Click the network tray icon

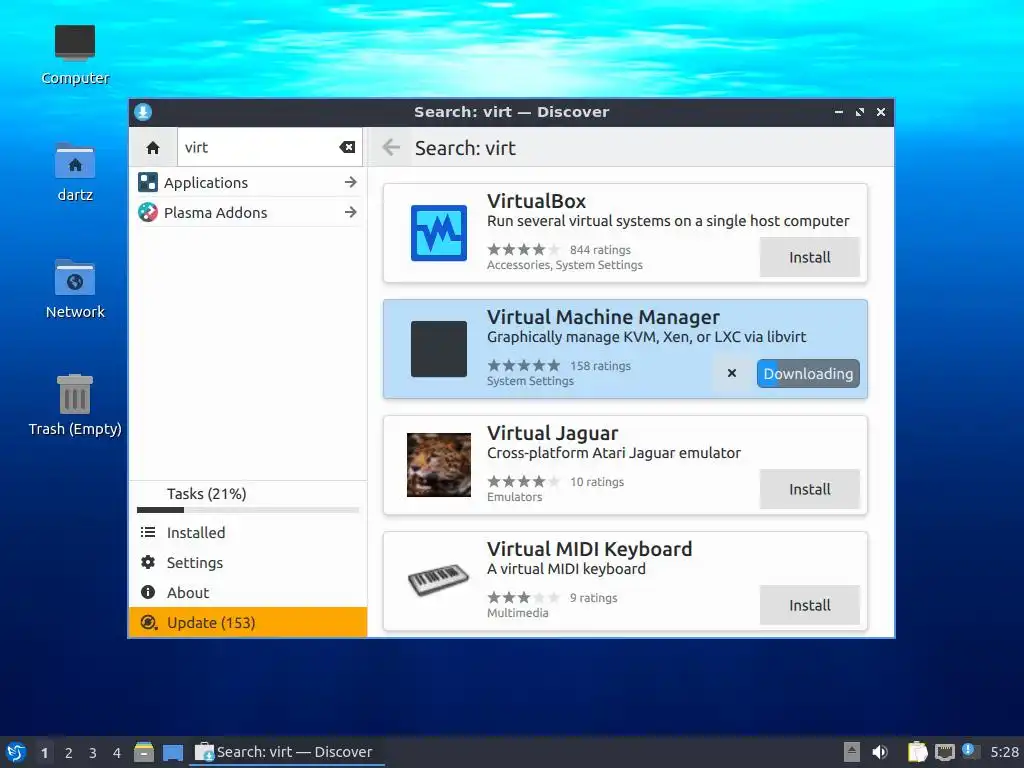coord(944,752)
